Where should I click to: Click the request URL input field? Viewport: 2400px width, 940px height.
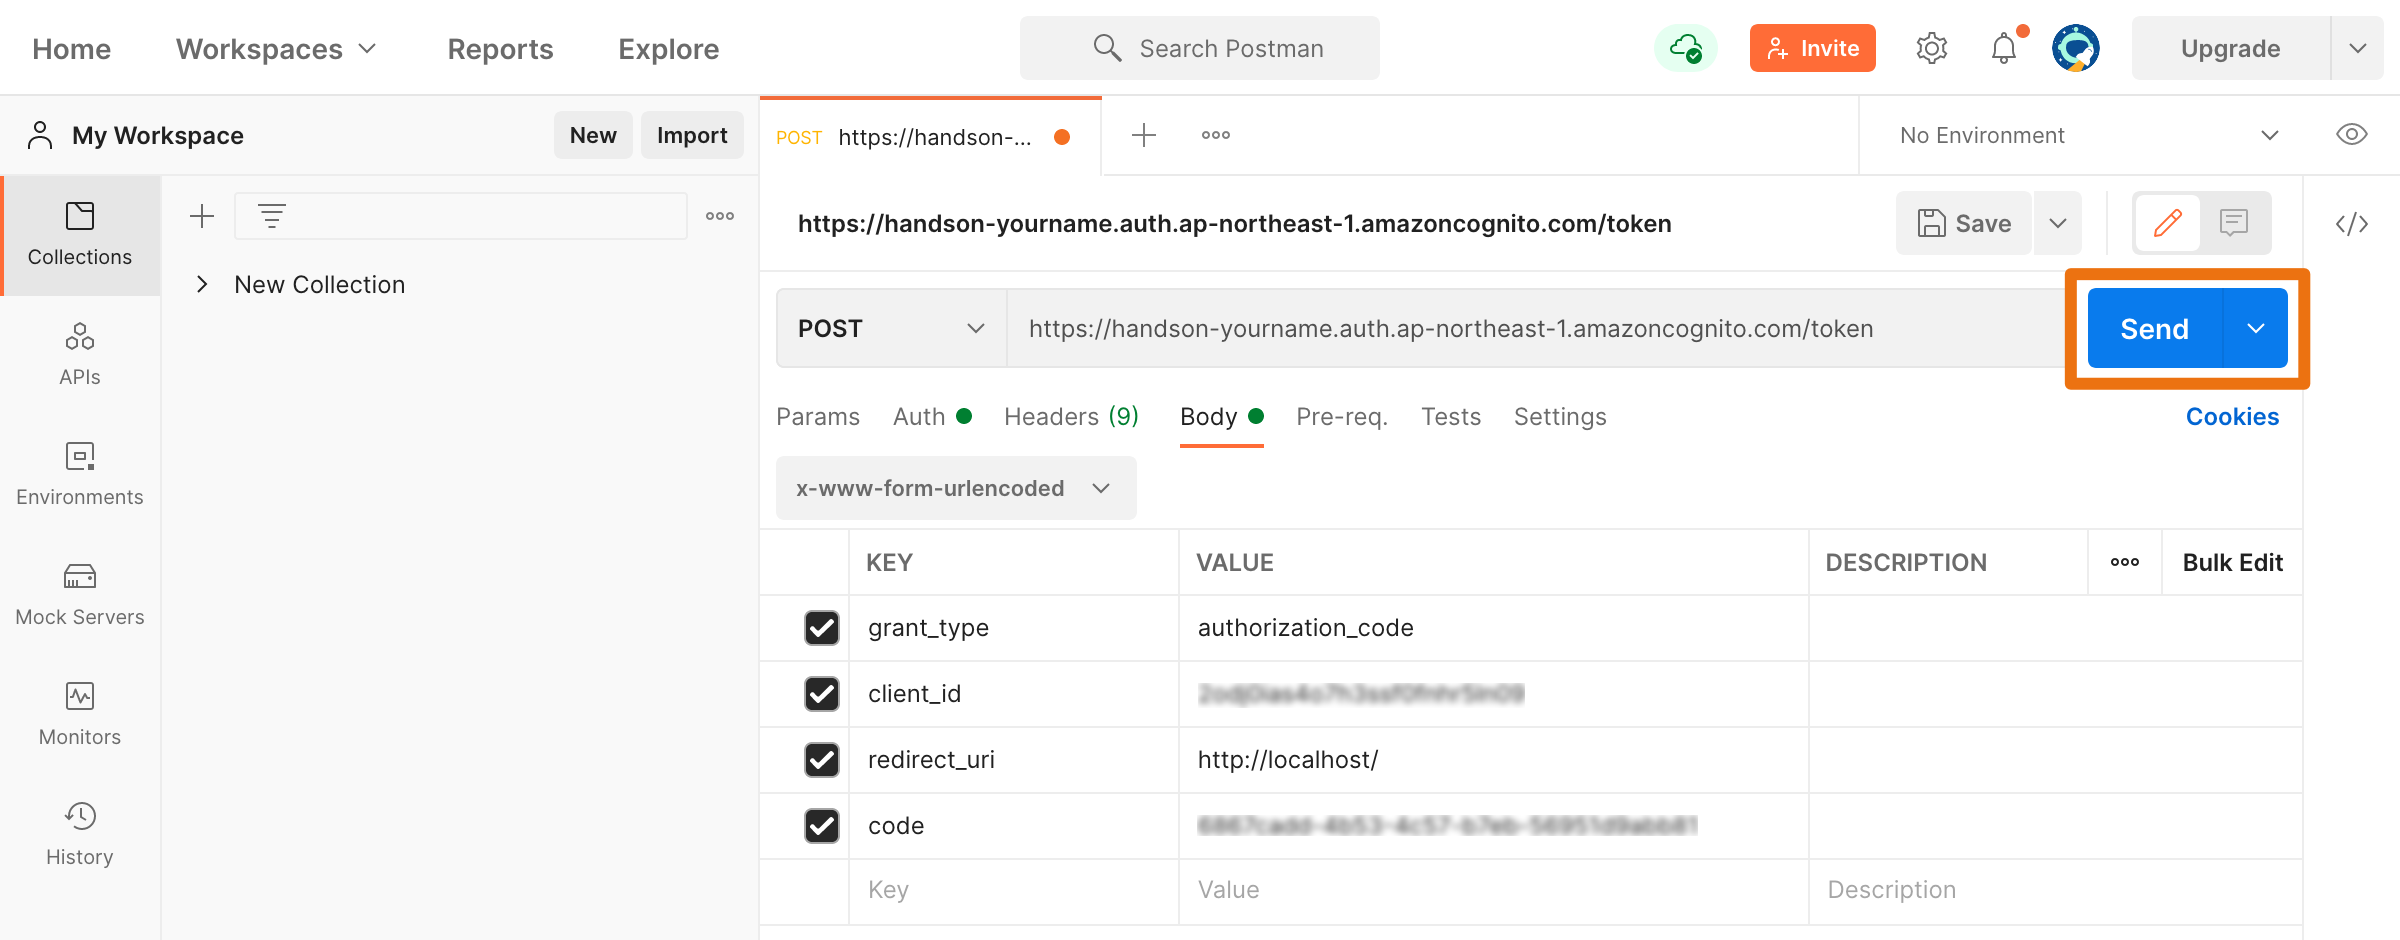coord(1536,328)
